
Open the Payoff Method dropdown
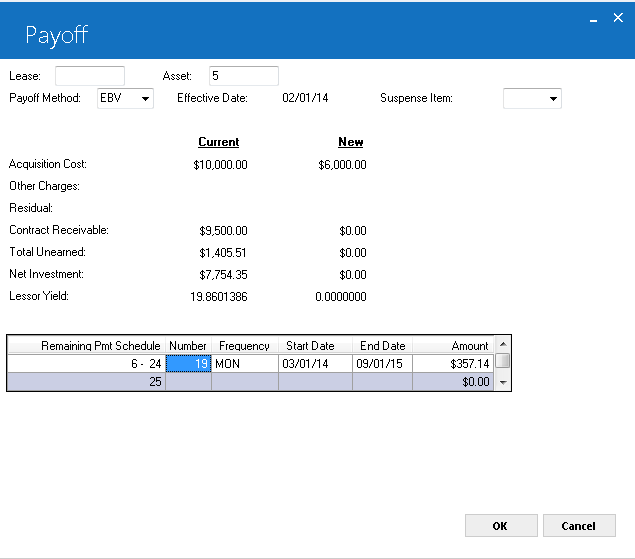pyautogui.click(x=125, y=98)
